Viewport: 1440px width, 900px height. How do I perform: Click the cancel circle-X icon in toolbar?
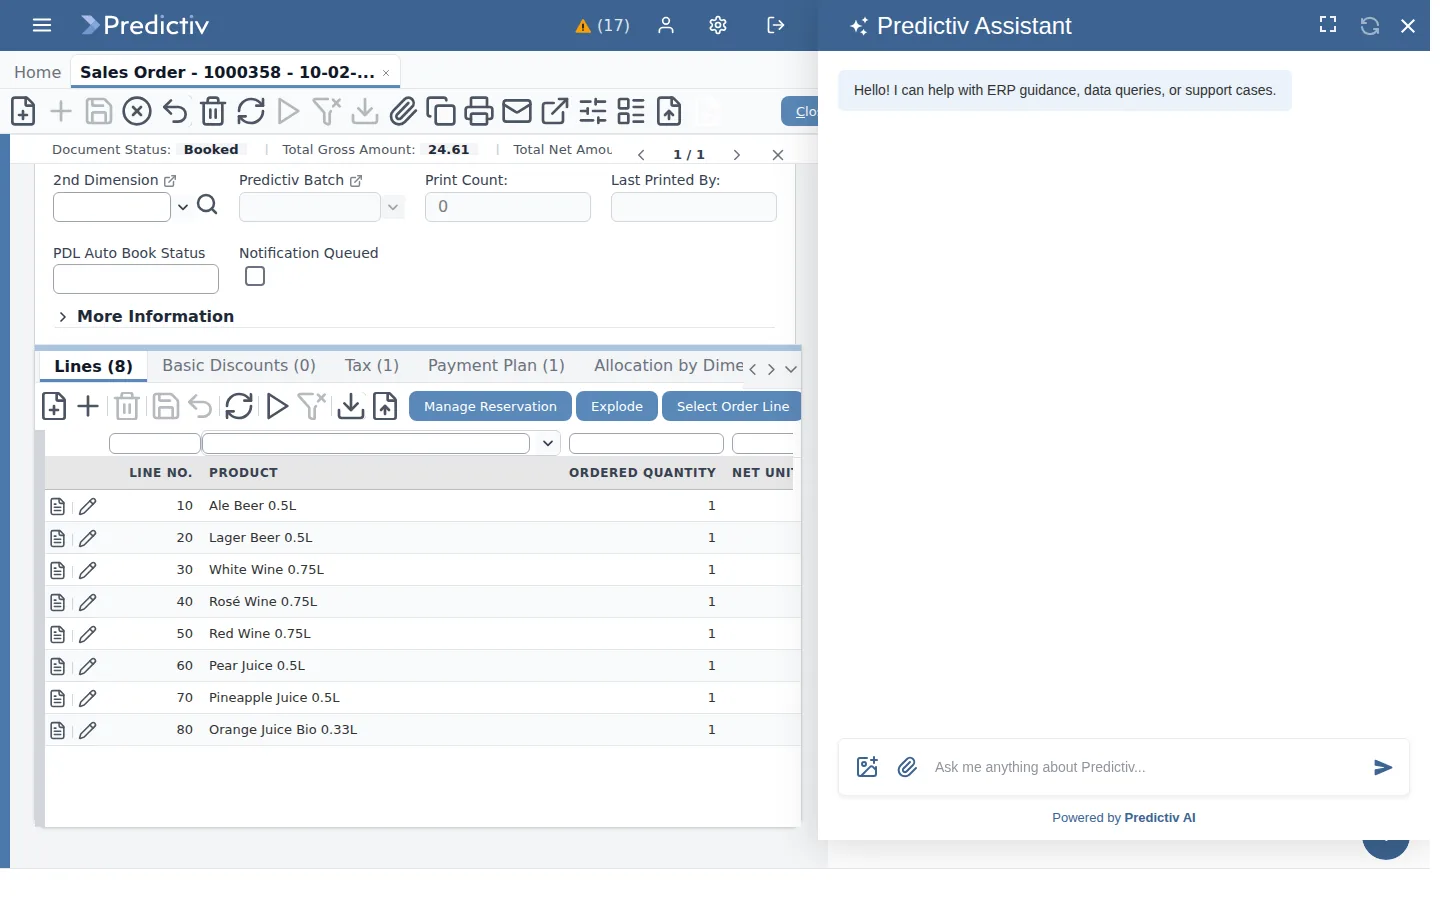click(137, 111)
